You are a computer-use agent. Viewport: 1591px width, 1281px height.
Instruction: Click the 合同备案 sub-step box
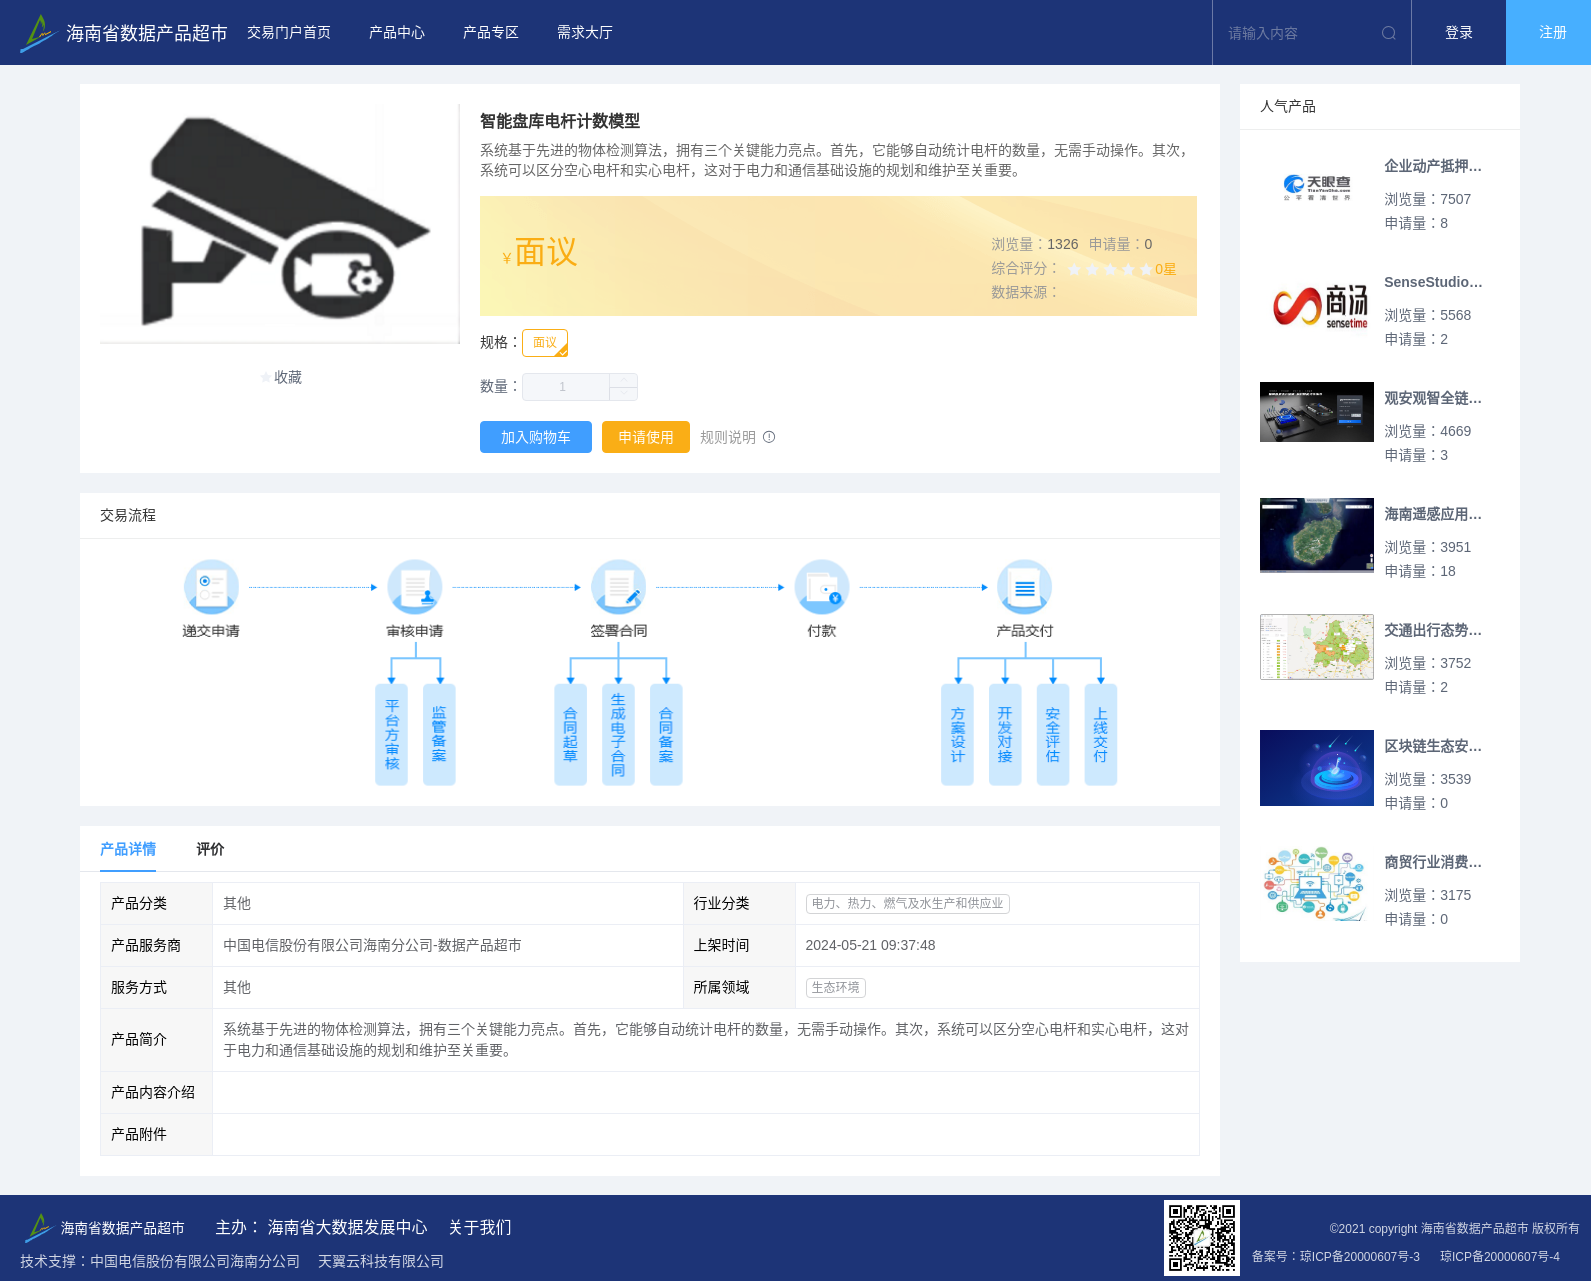[666, 735]
